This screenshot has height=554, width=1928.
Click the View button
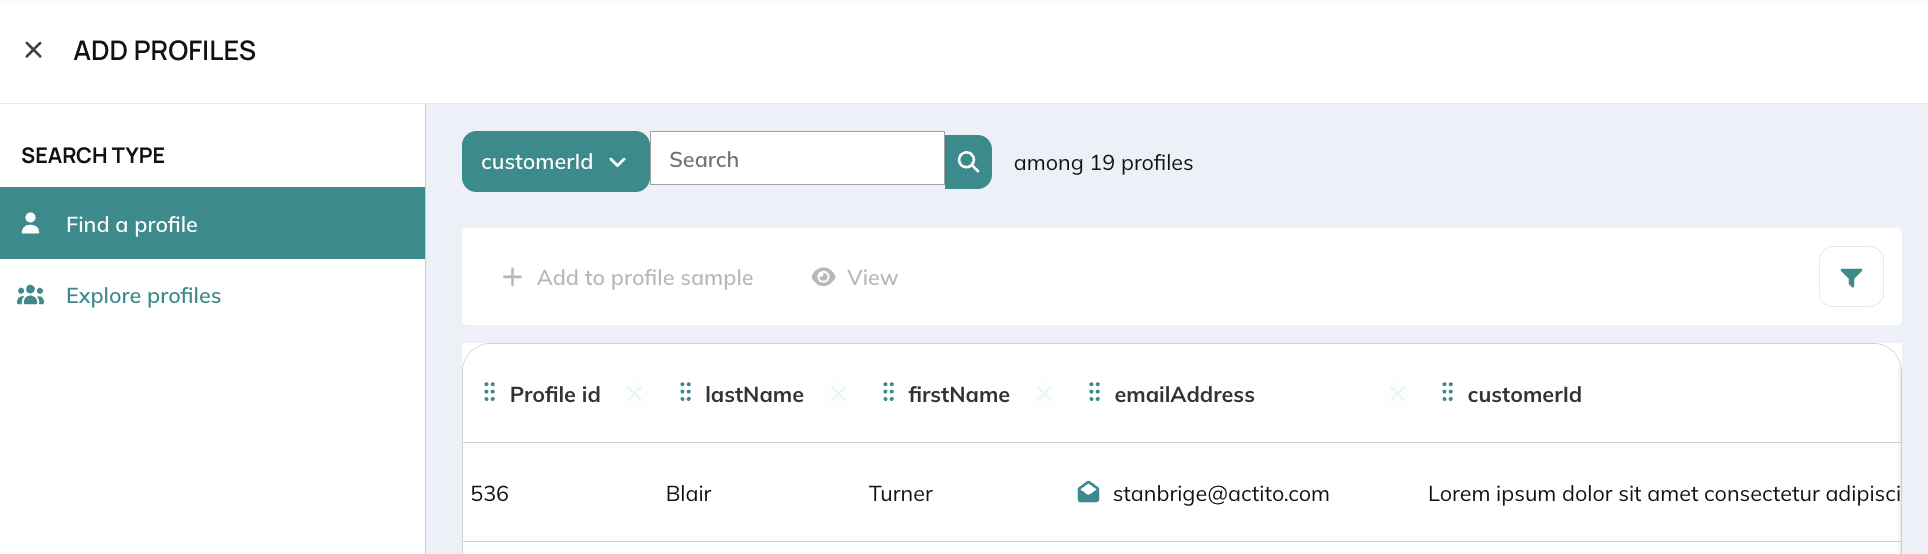click(x=854, y=277)
